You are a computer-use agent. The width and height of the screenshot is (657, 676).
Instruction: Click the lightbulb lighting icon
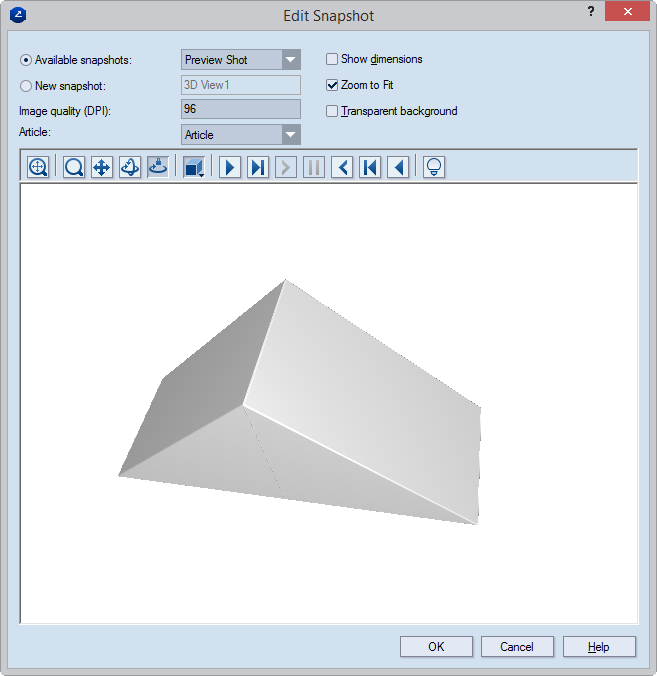[433, 167]
